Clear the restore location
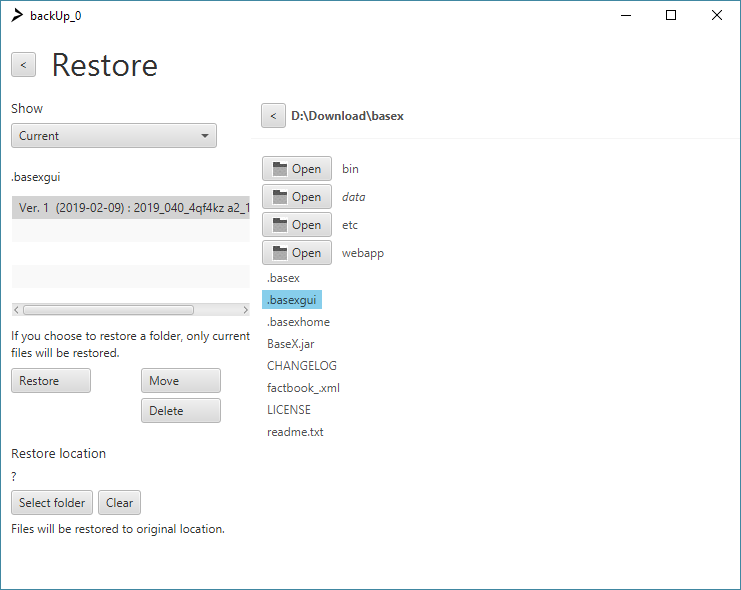The height and width of the screenshot is (590, 741). click(119, 503)
